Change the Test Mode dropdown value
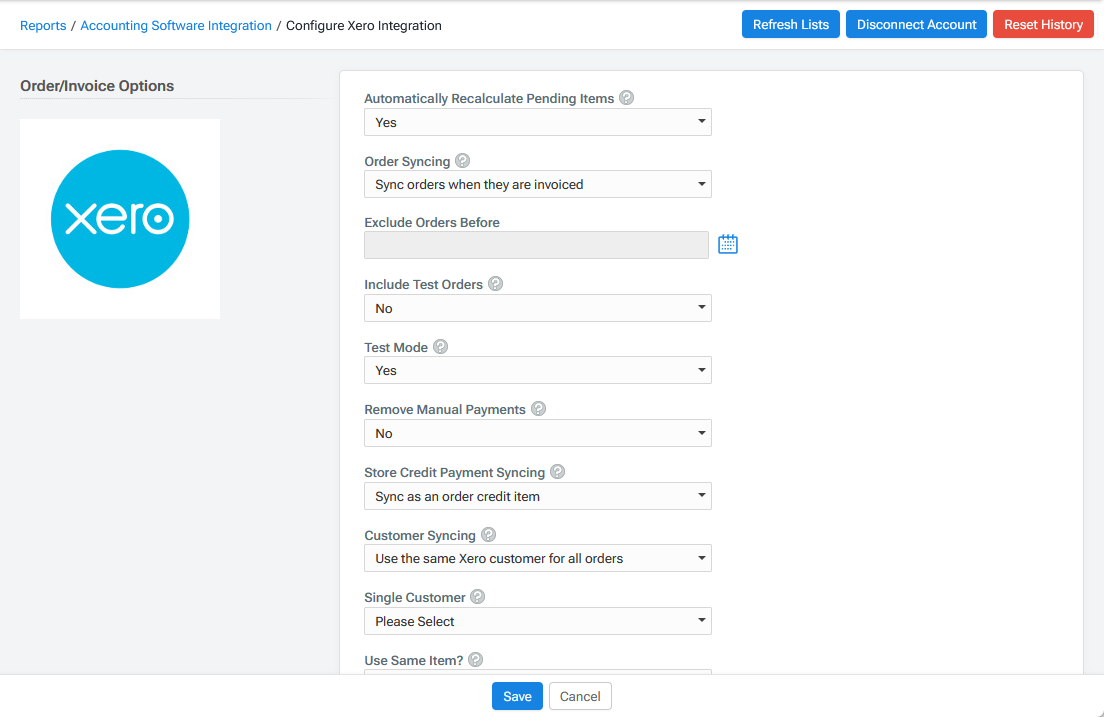The image size is (1104, 717). pyautogui.click(x=538, y=370)
